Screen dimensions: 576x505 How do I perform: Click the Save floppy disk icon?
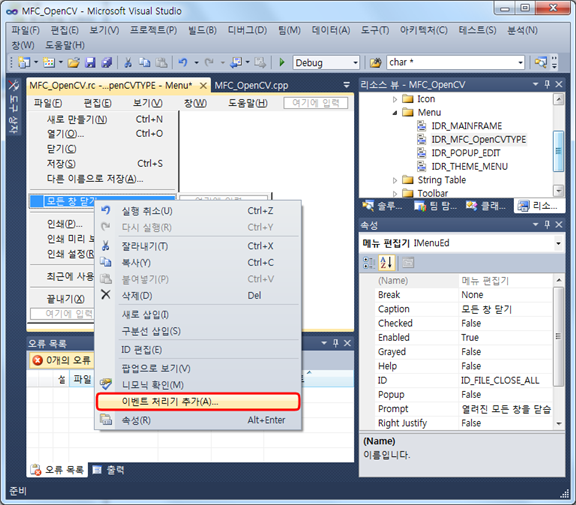coord(90,63)
